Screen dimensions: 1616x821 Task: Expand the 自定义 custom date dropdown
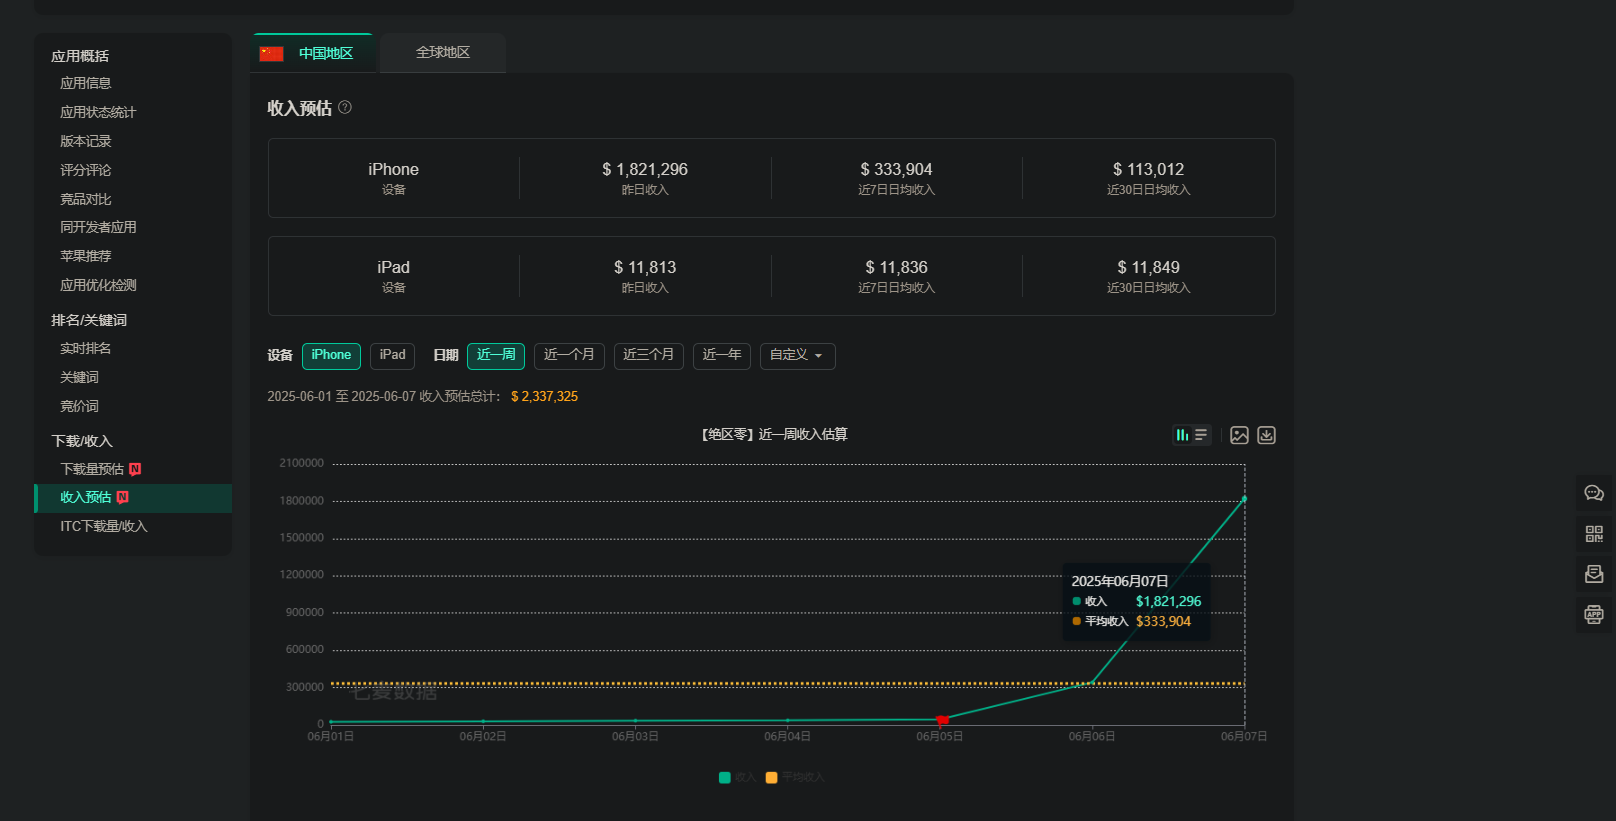[798, 356]
